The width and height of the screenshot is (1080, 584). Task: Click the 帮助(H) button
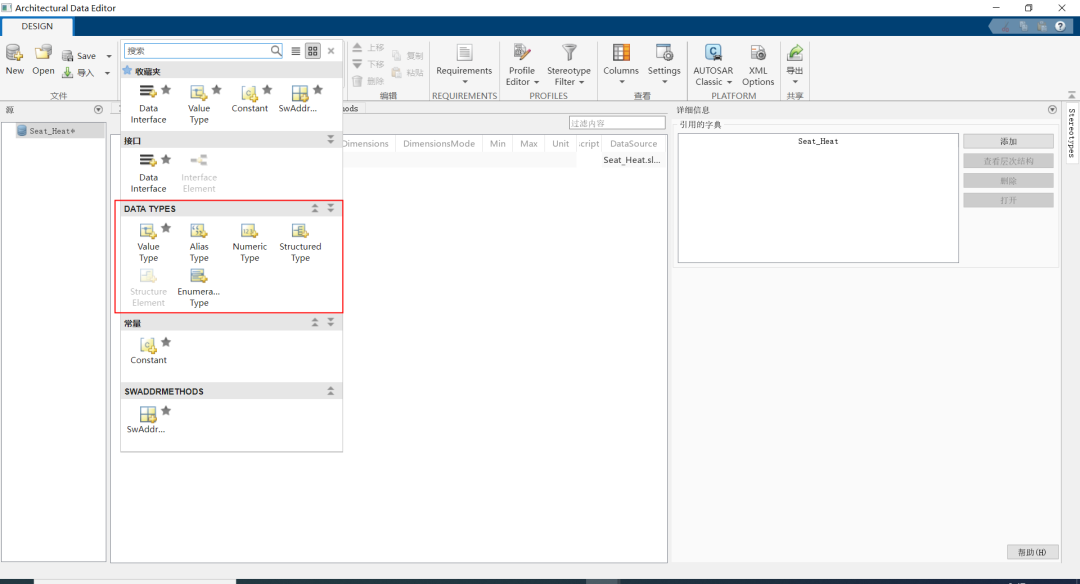coord(1032,552)
